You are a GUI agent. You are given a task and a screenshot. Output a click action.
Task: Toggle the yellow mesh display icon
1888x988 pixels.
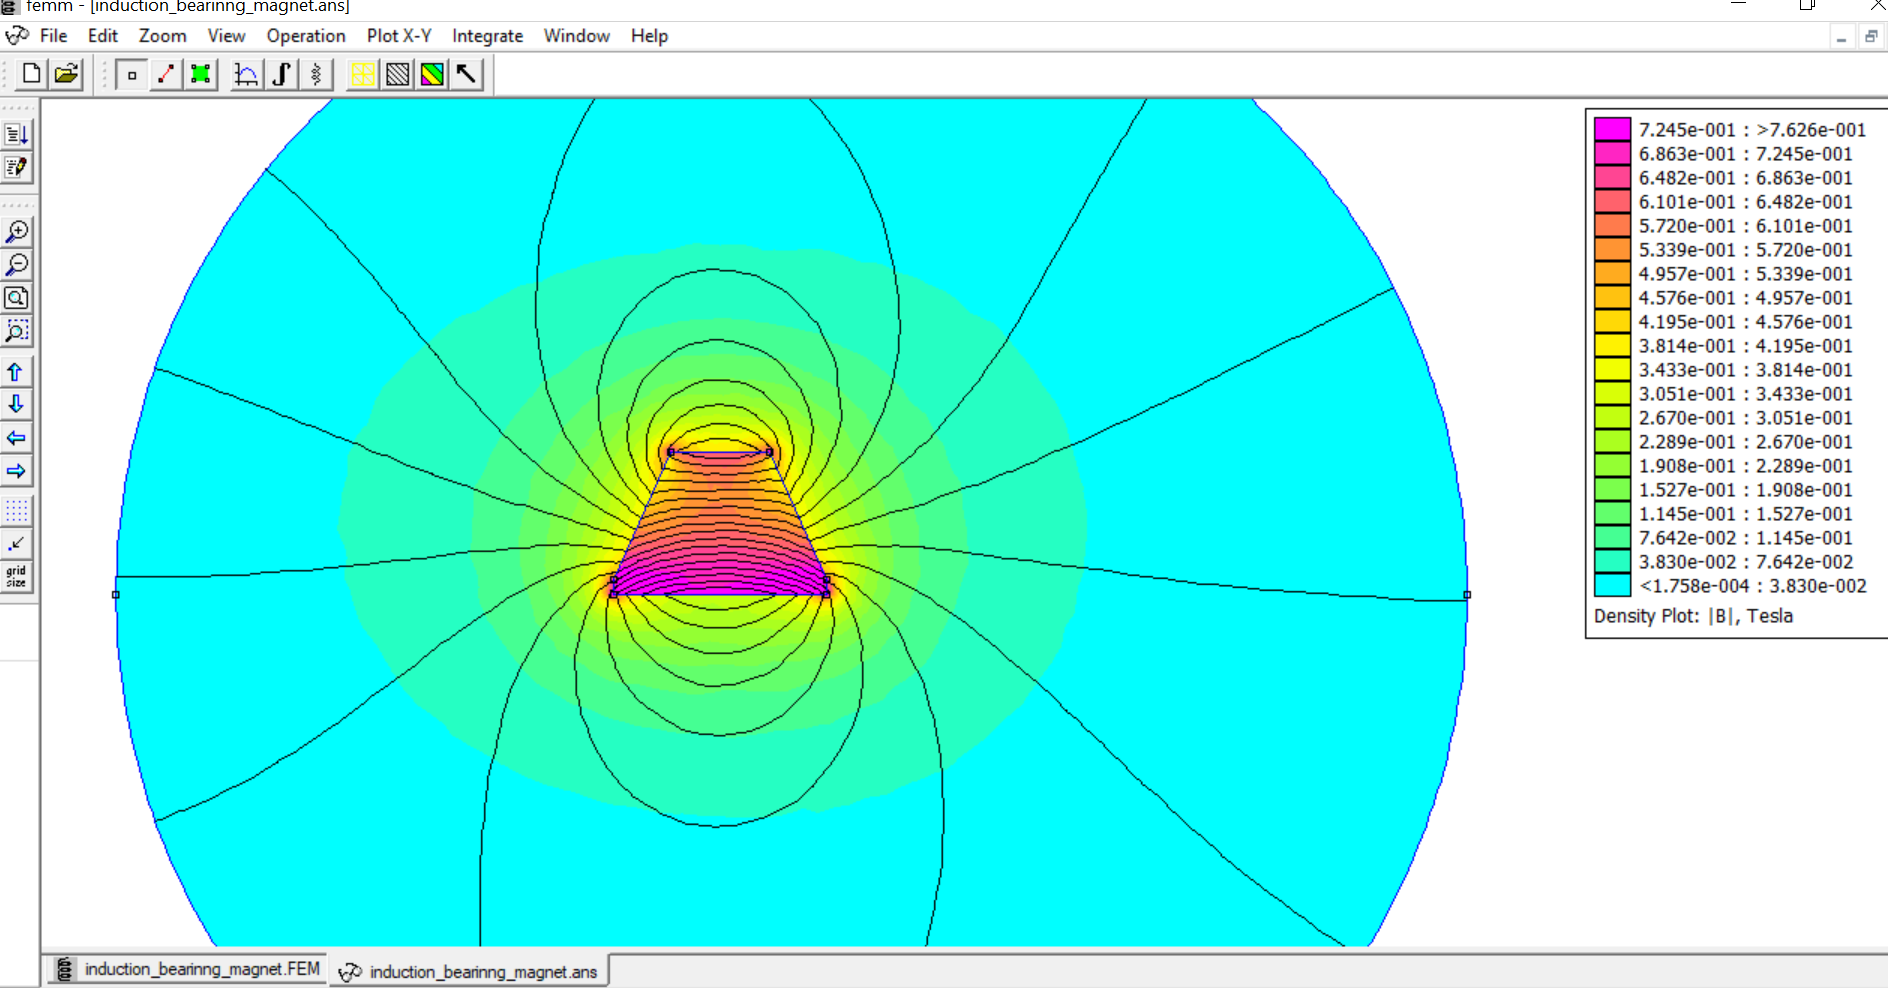363,74
